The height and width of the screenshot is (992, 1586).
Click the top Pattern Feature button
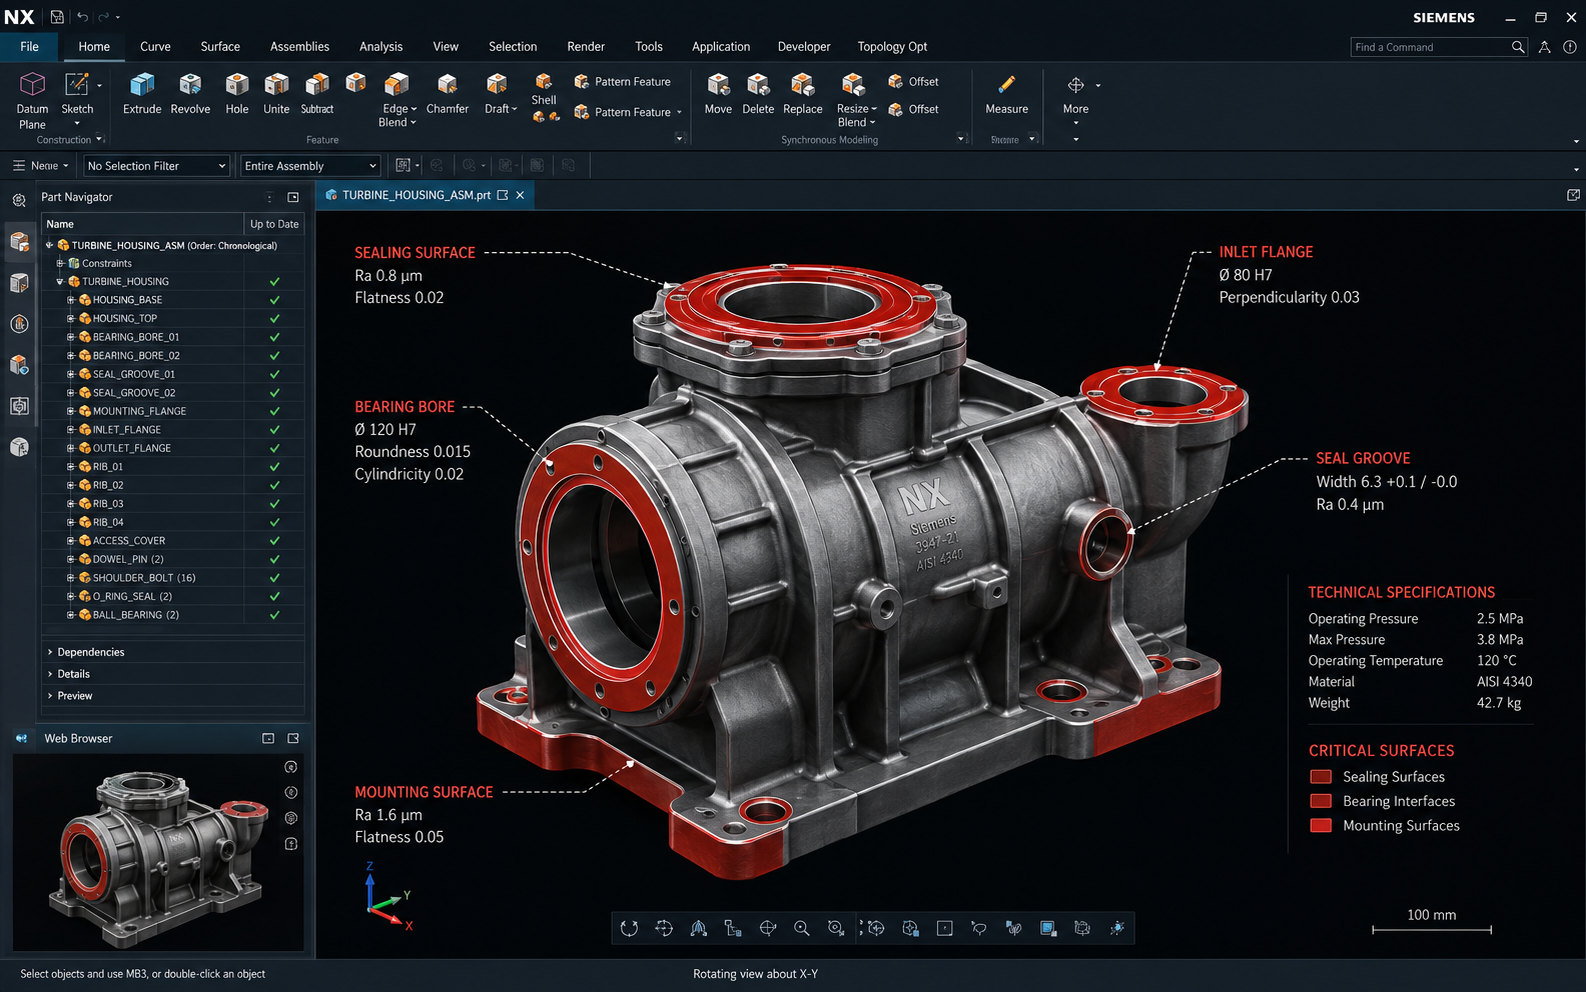[622, 82]
